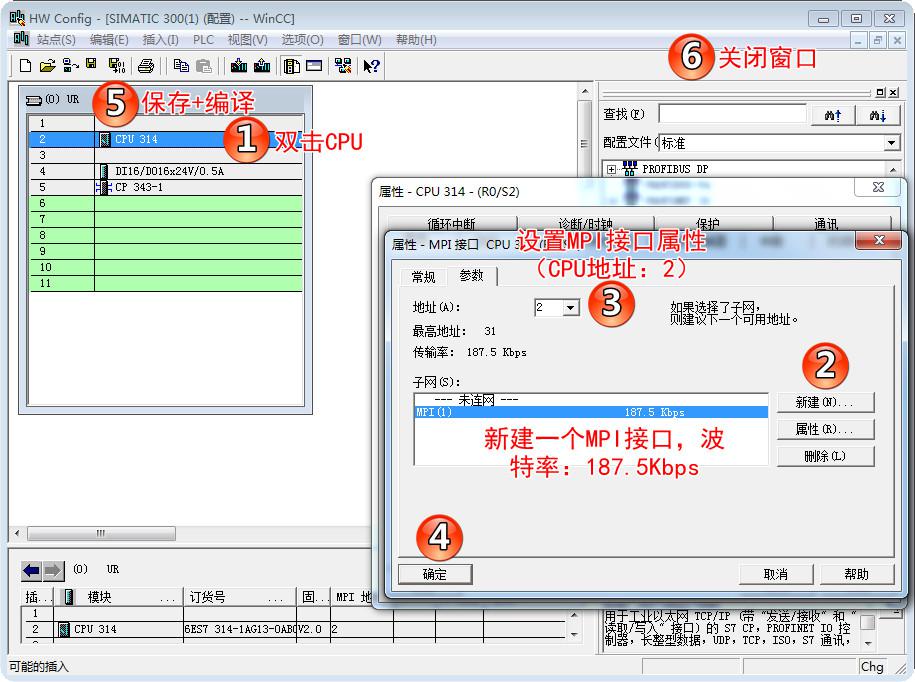Open the 地址(A) address dropdown
The image size is (915, 682).
(571, 307)
